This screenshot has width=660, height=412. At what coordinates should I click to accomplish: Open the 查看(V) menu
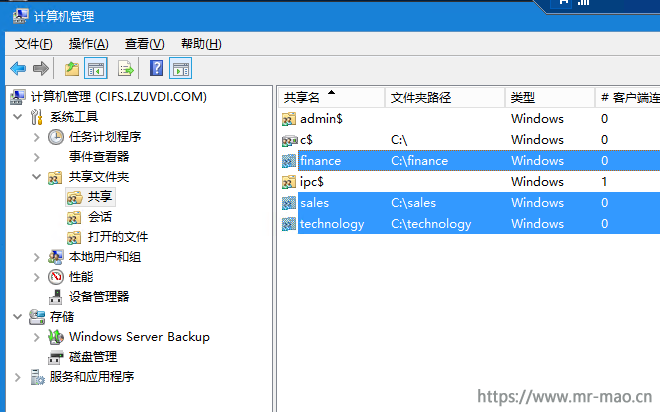144,44
